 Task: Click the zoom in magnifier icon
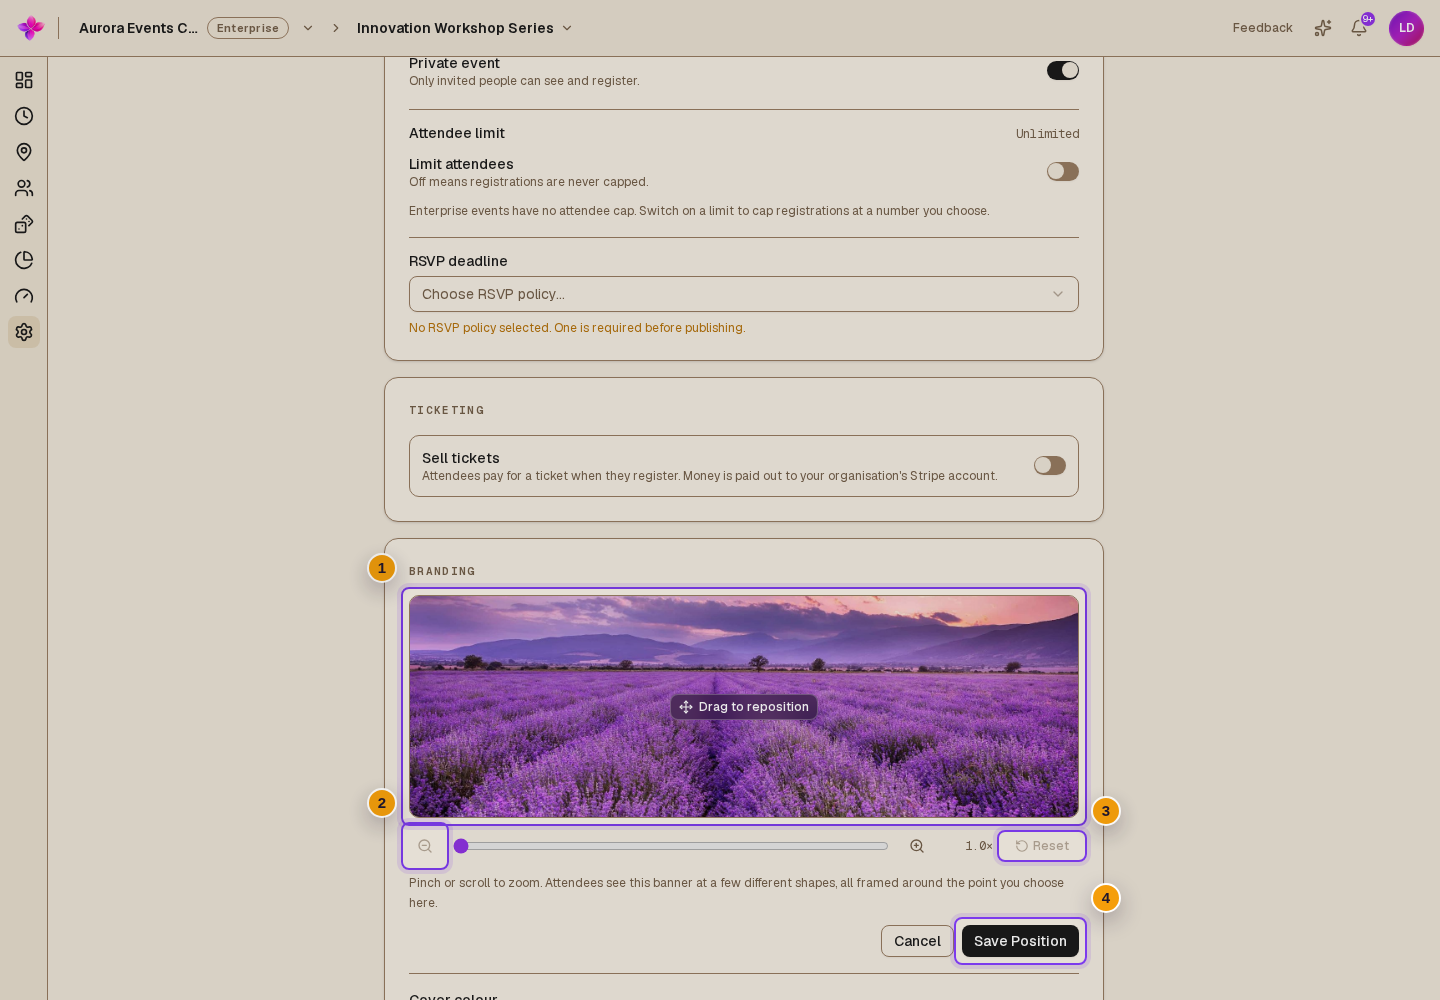(x=917, y=846)
